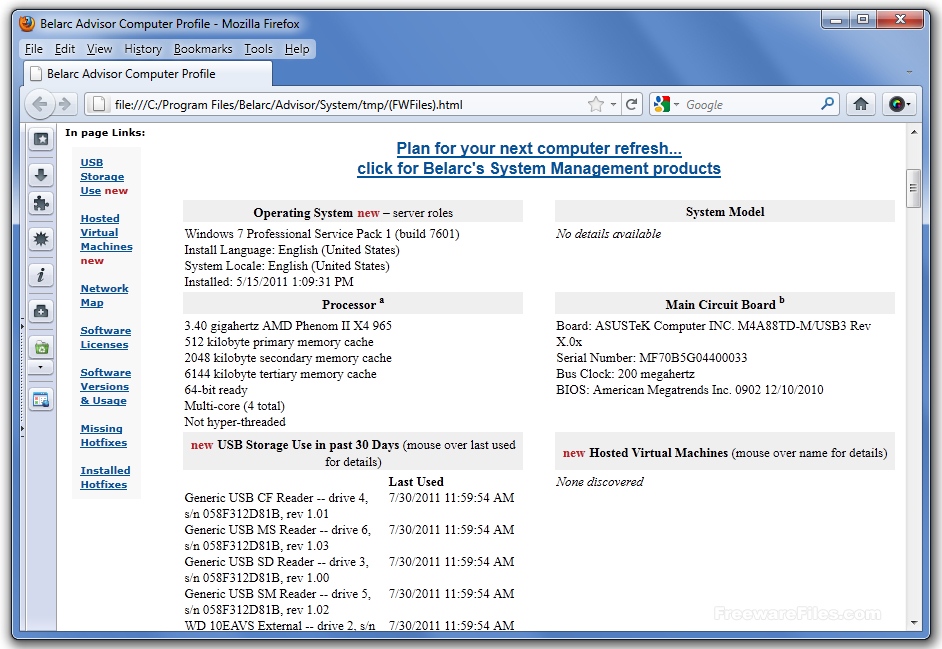Click the page icon in the address bar

tap(99, 105)
